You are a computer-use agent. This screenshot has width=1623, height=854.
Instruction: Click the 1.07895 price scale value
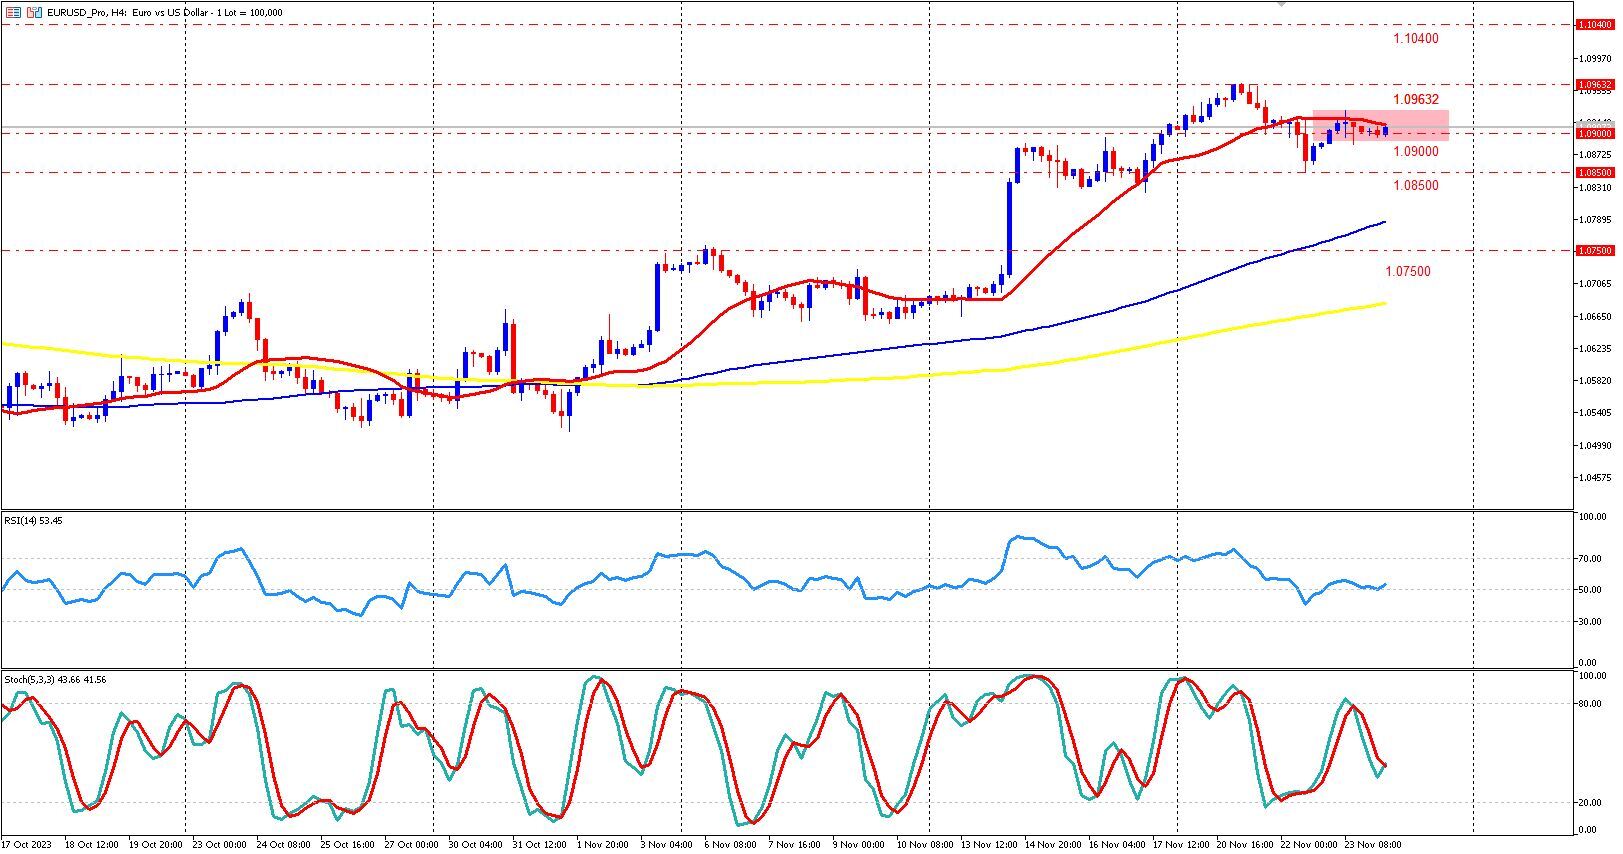click(1596, 220)
